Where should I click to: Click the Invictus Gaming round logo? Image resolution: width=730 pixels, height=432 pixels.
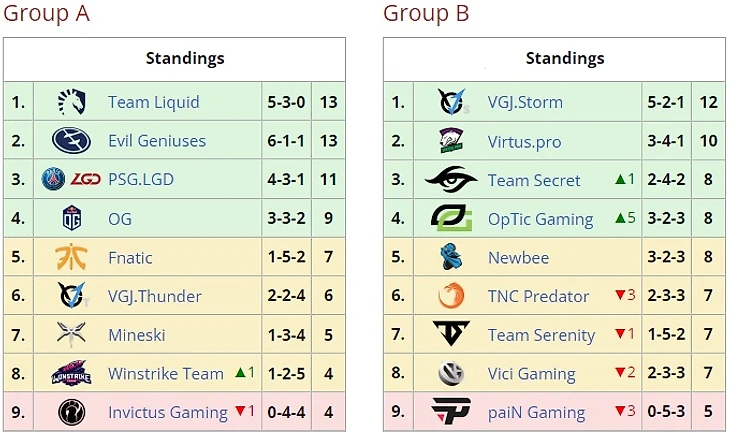tap(71, 412)
